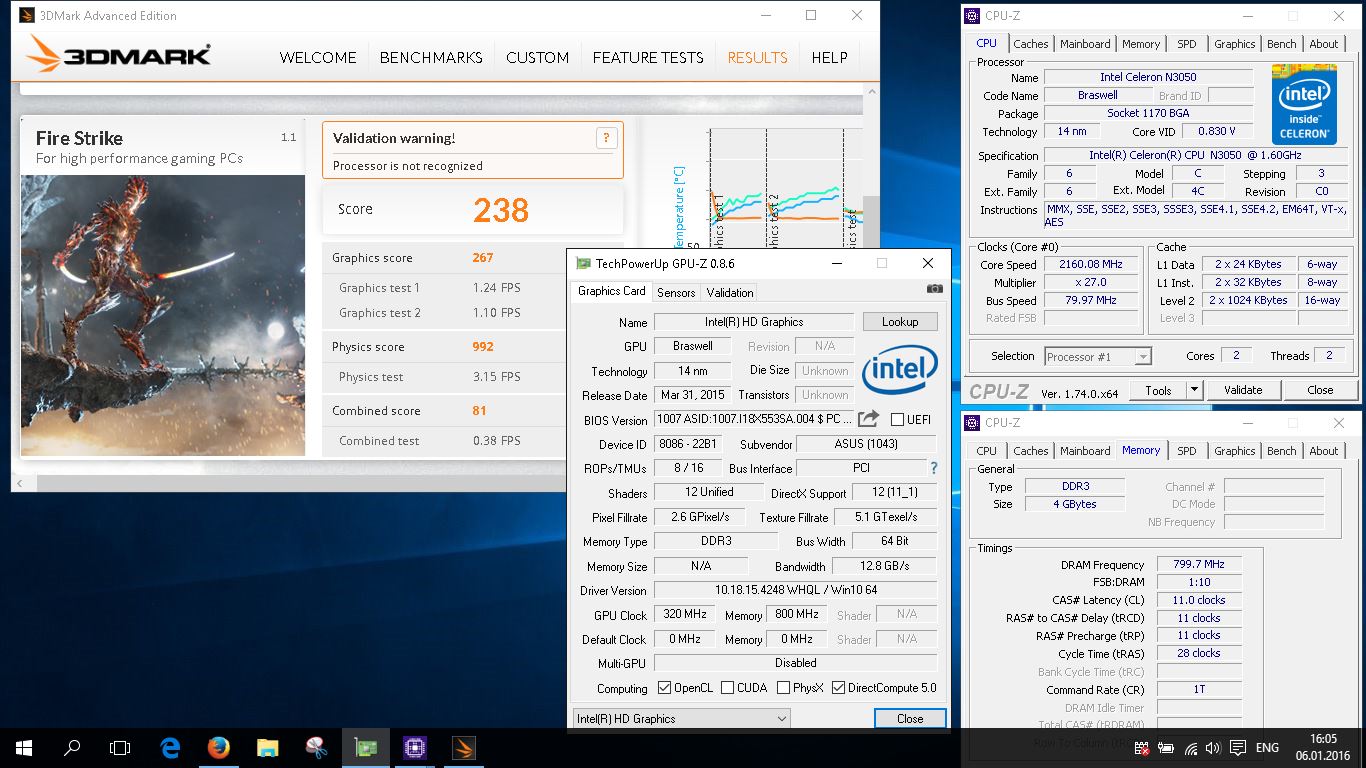Switch to Sensors tab in GPU-Z
This screenshot has height=768, width=1366.
[676, 293]
